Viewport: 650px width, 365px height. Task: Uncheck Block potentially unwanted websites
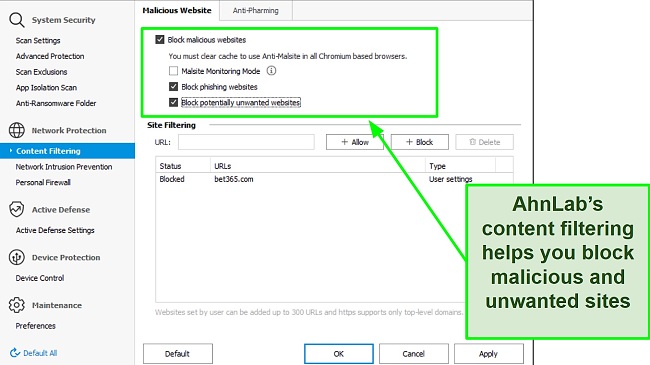(x=173, y=102)
